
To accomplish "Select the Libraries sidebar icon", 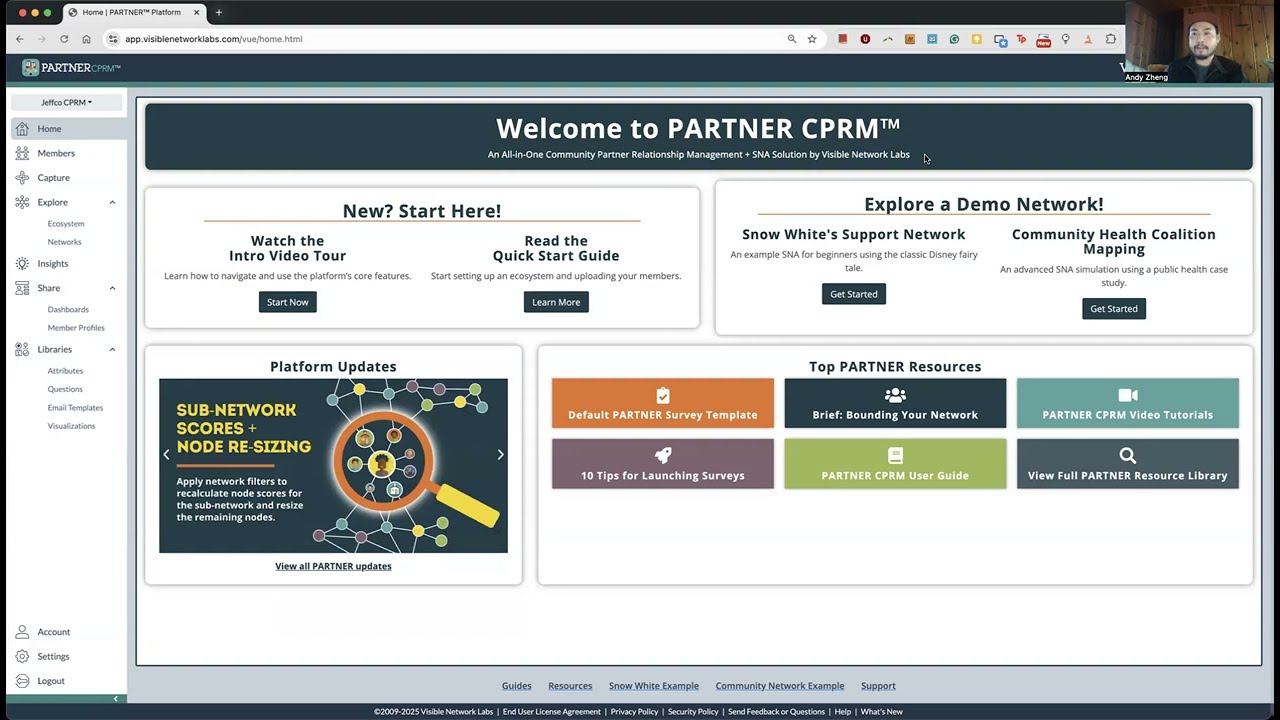I will click(22, 349).
